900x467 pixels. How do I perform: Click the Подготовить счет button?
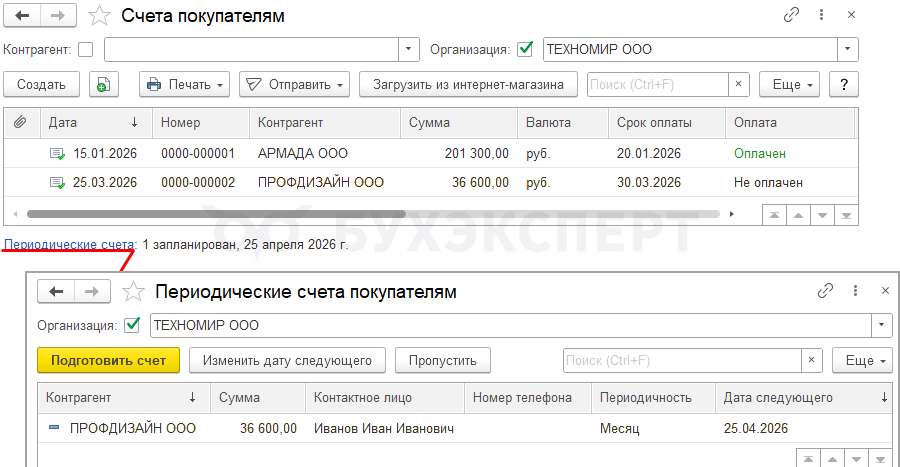[108, 360]
